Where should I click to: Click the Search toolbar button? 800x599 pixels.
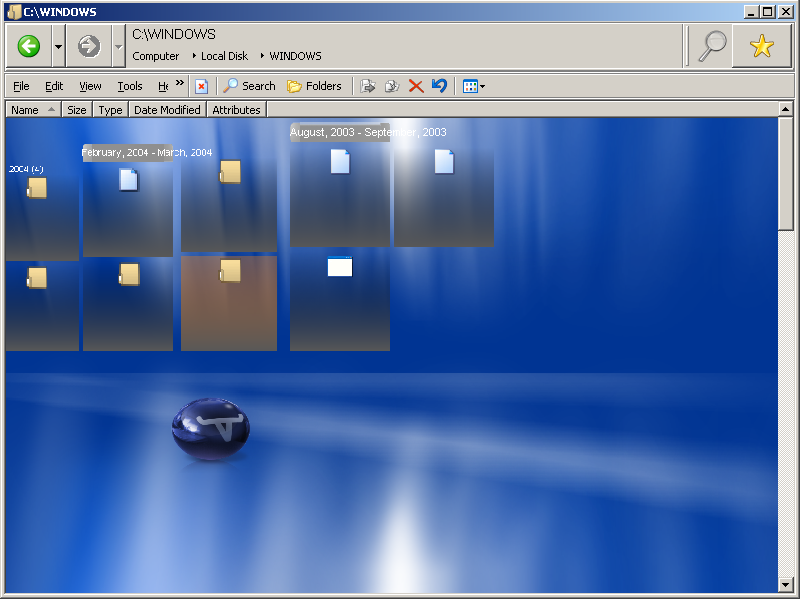[249, 86]
